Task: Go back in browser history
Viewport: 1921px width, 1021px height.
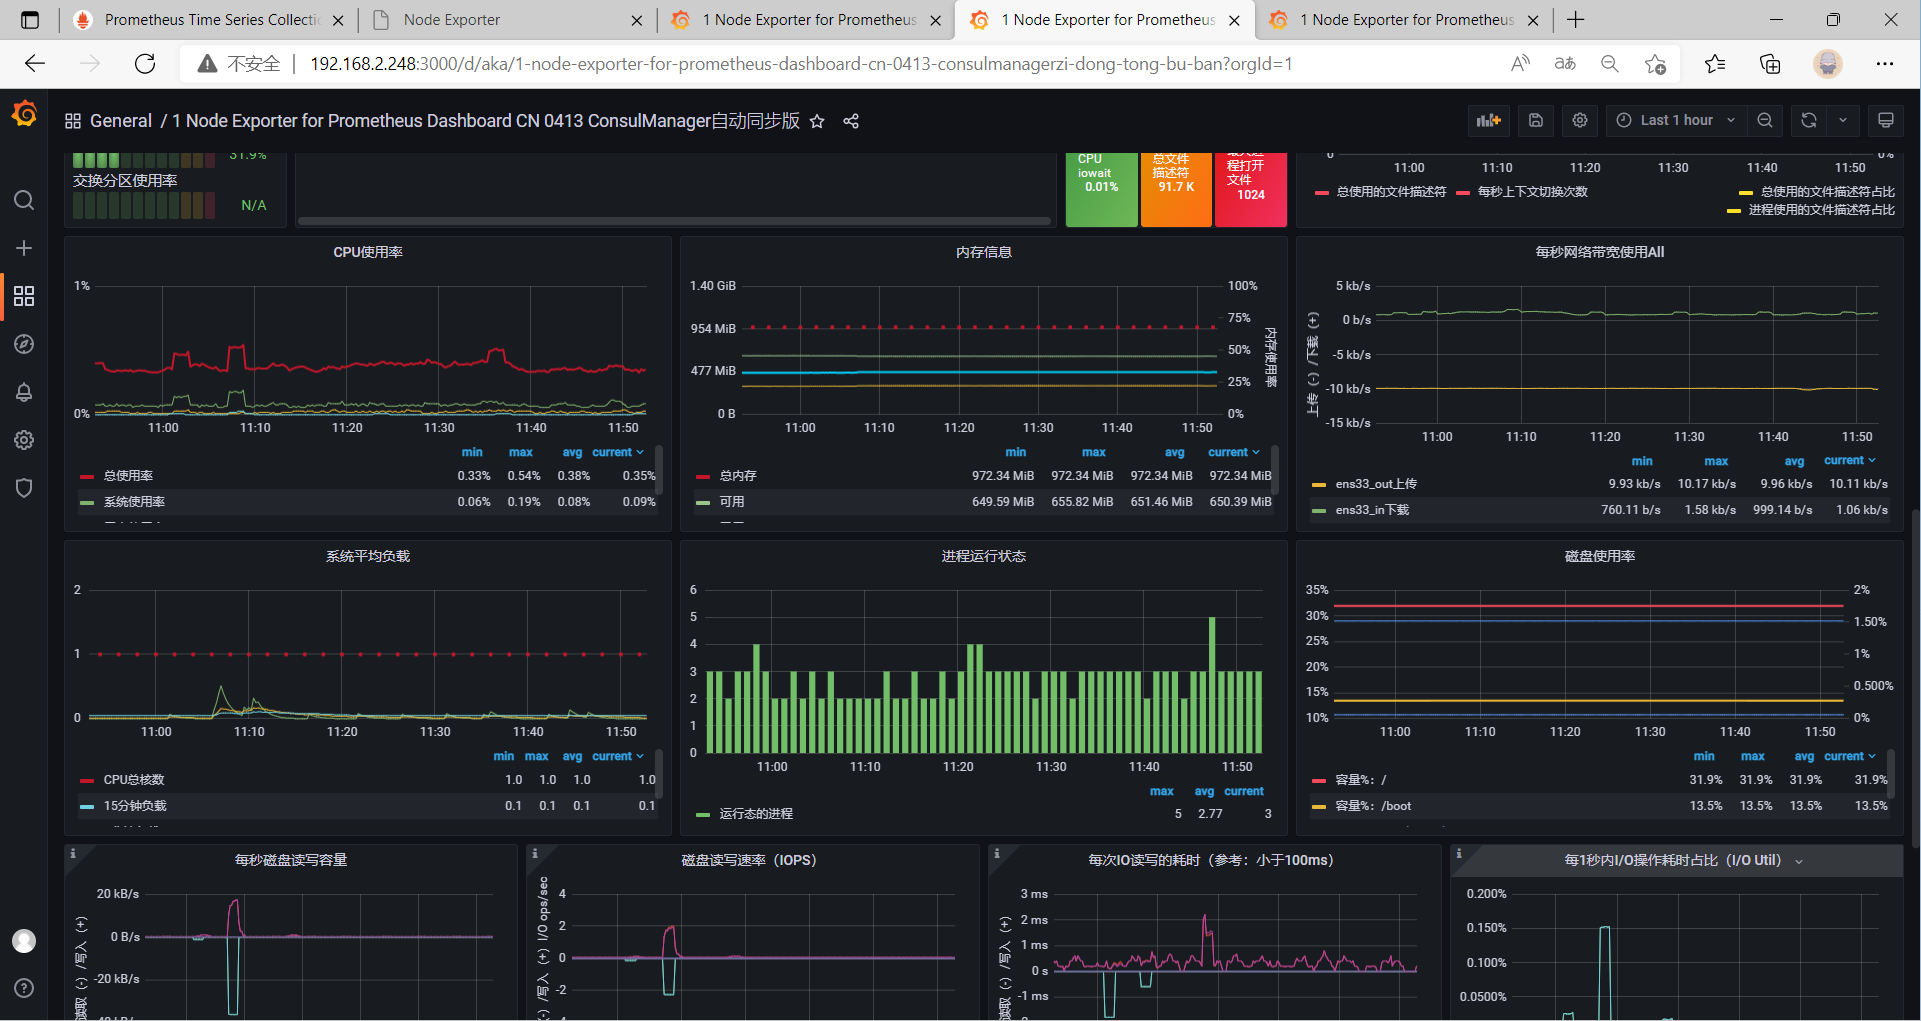Action: [35, 64]
